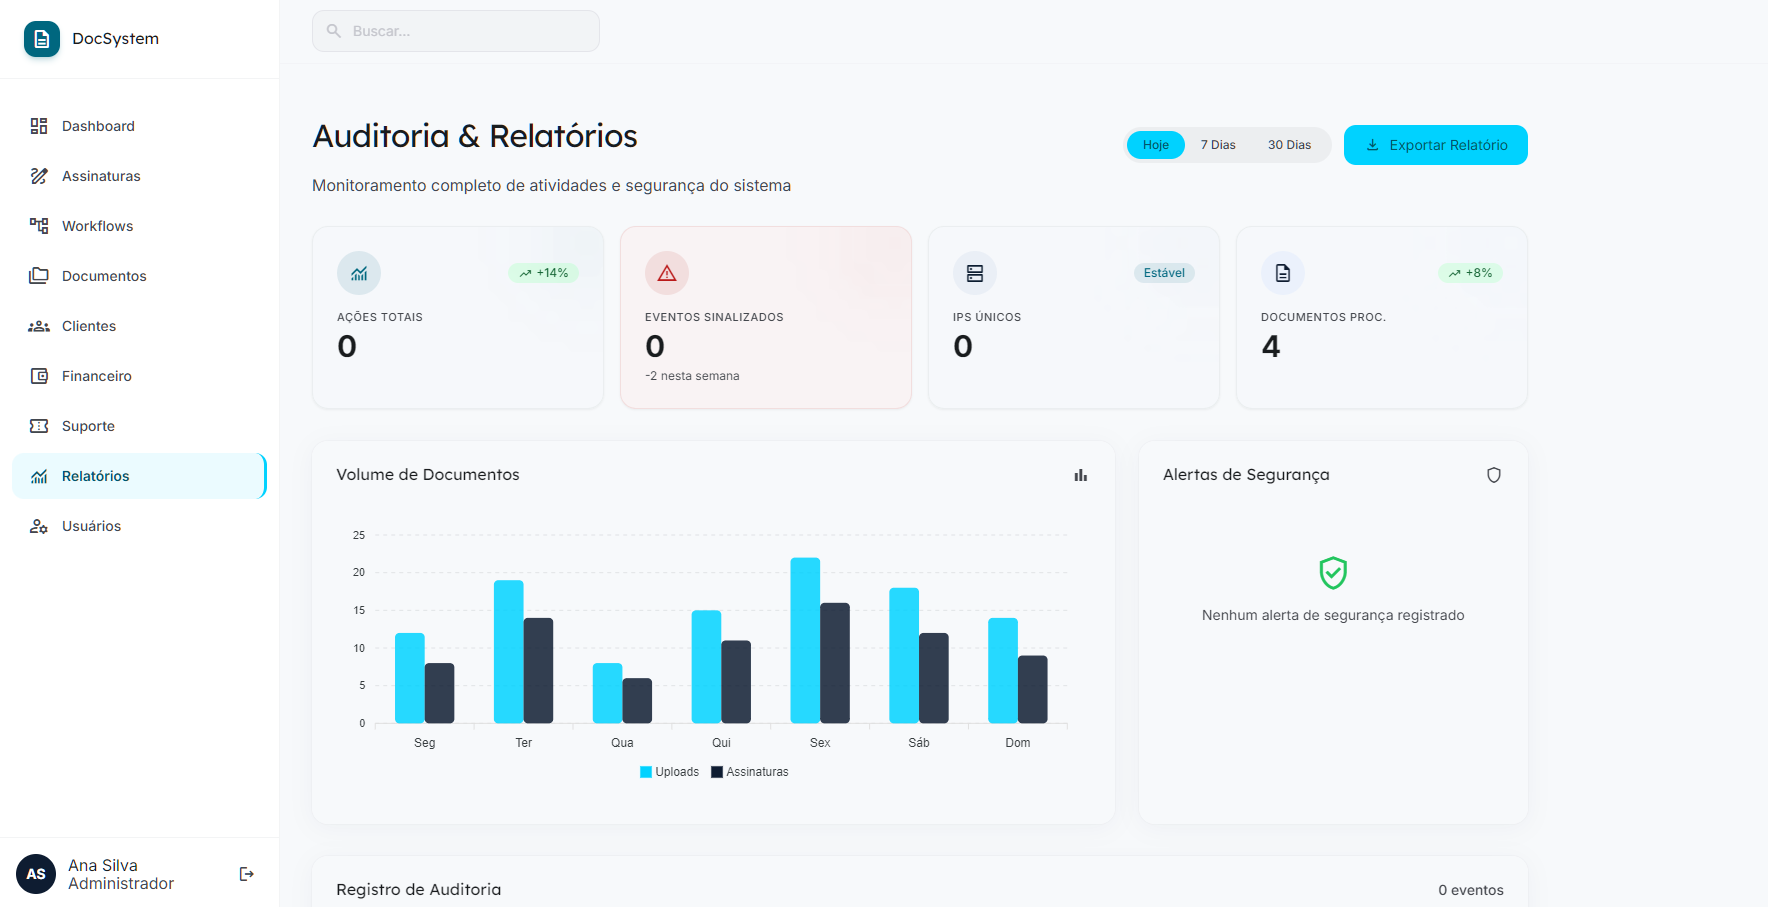Click the Buscar search field
Viewport: 1768px width, 907px height.
click(456, 31)
